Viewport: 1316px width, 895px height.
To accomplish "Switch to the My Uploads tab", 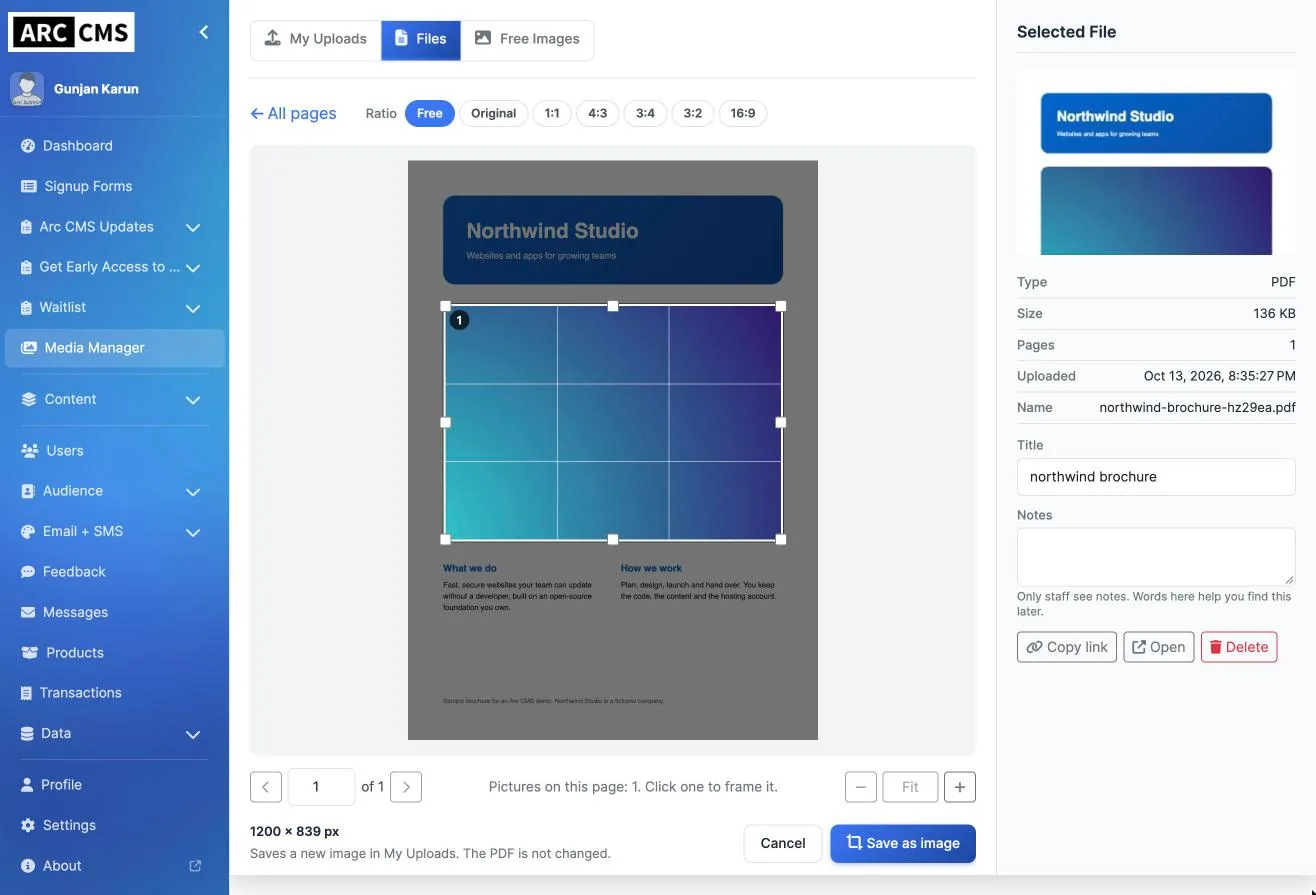I will [x=316, y=40].
